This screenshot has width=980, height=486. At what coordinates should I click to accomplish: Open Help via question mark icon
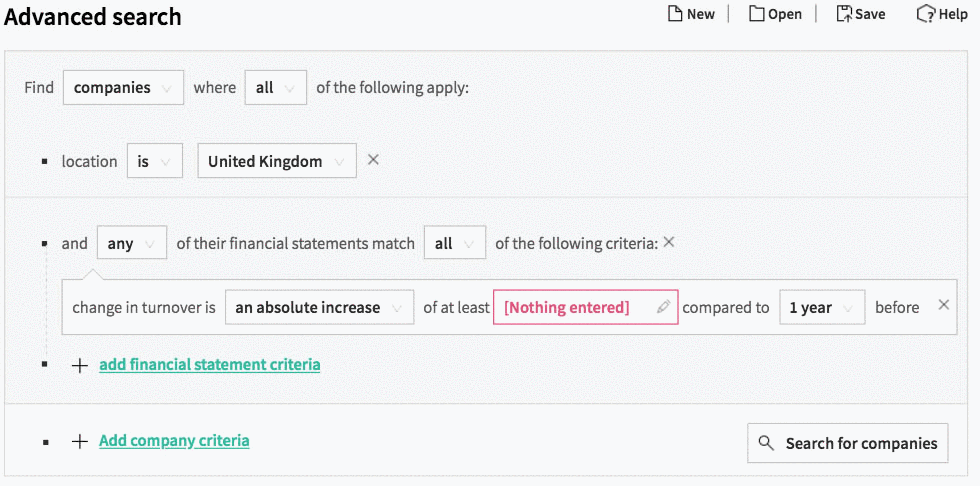point(926,14)
